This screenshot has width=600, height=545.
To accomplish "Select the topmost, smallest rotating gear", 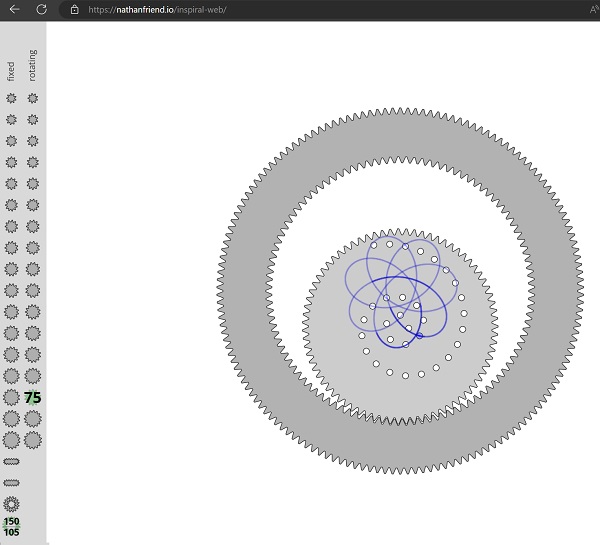I will [x=33, y=98].
